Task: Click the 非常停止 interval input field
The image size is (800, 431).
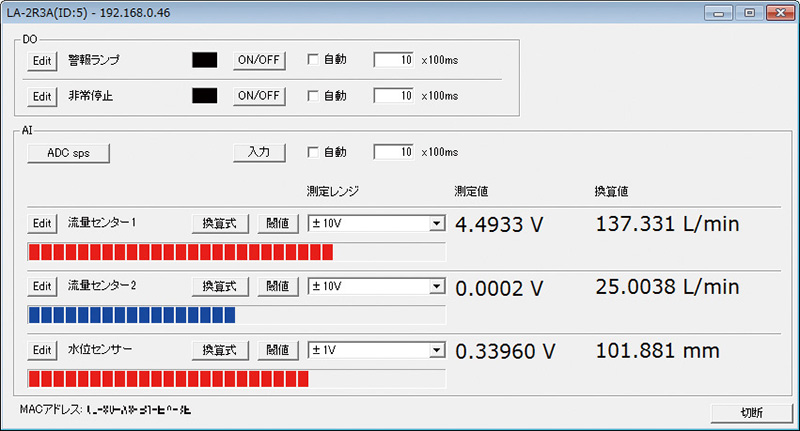Action: [394, 97]
